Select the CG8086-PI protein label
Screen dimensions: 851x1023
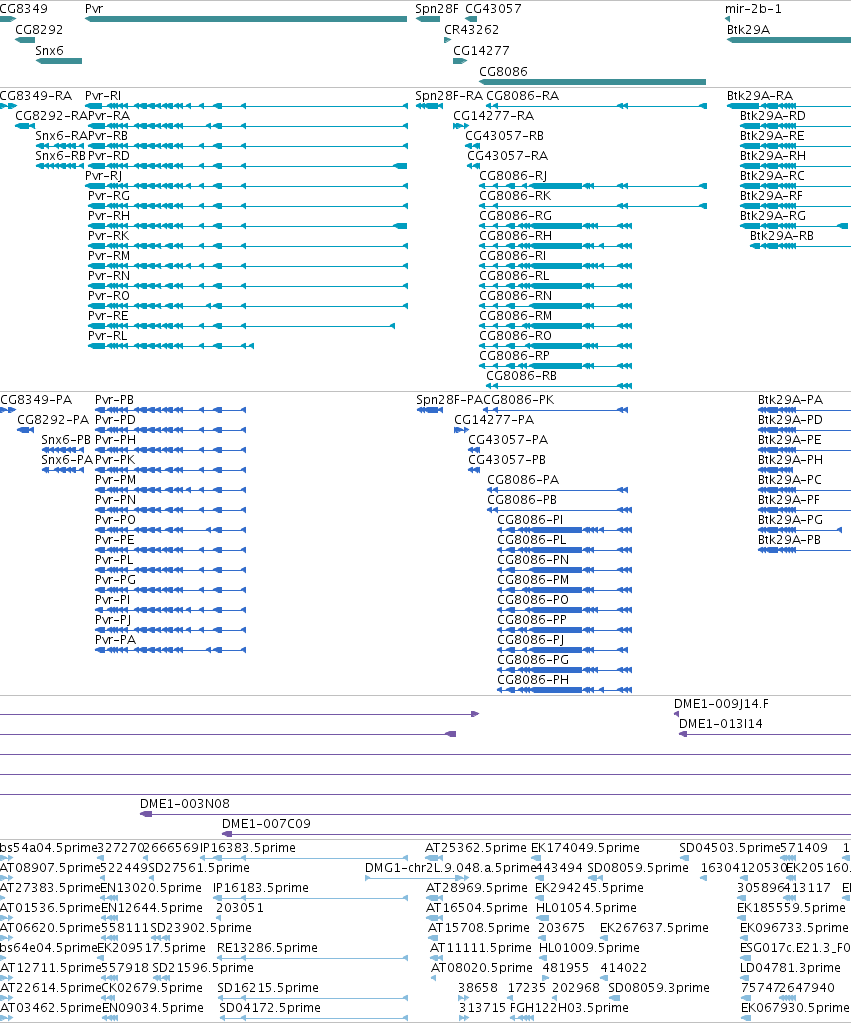coord(530,520)
